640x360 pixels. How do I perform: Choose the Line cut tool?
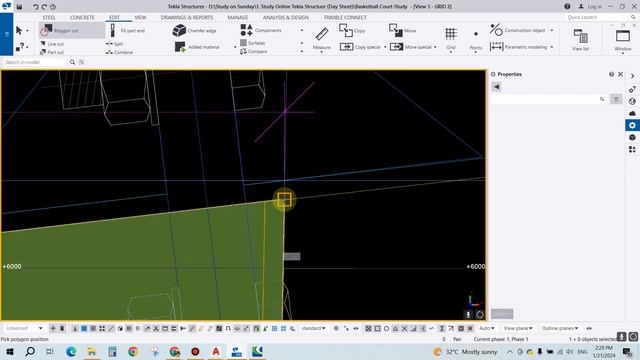point(52,44)
